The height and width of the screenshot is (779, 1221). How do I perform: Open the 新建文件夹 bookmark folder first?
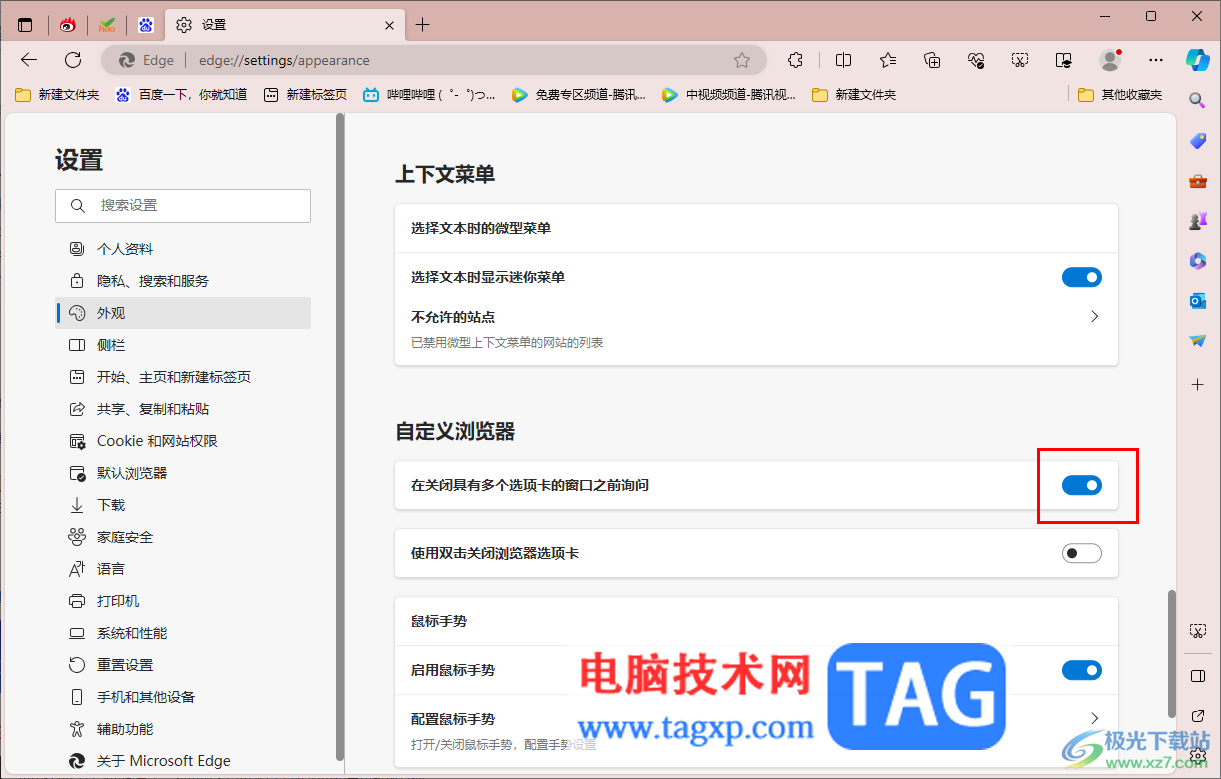coord(58,95)
